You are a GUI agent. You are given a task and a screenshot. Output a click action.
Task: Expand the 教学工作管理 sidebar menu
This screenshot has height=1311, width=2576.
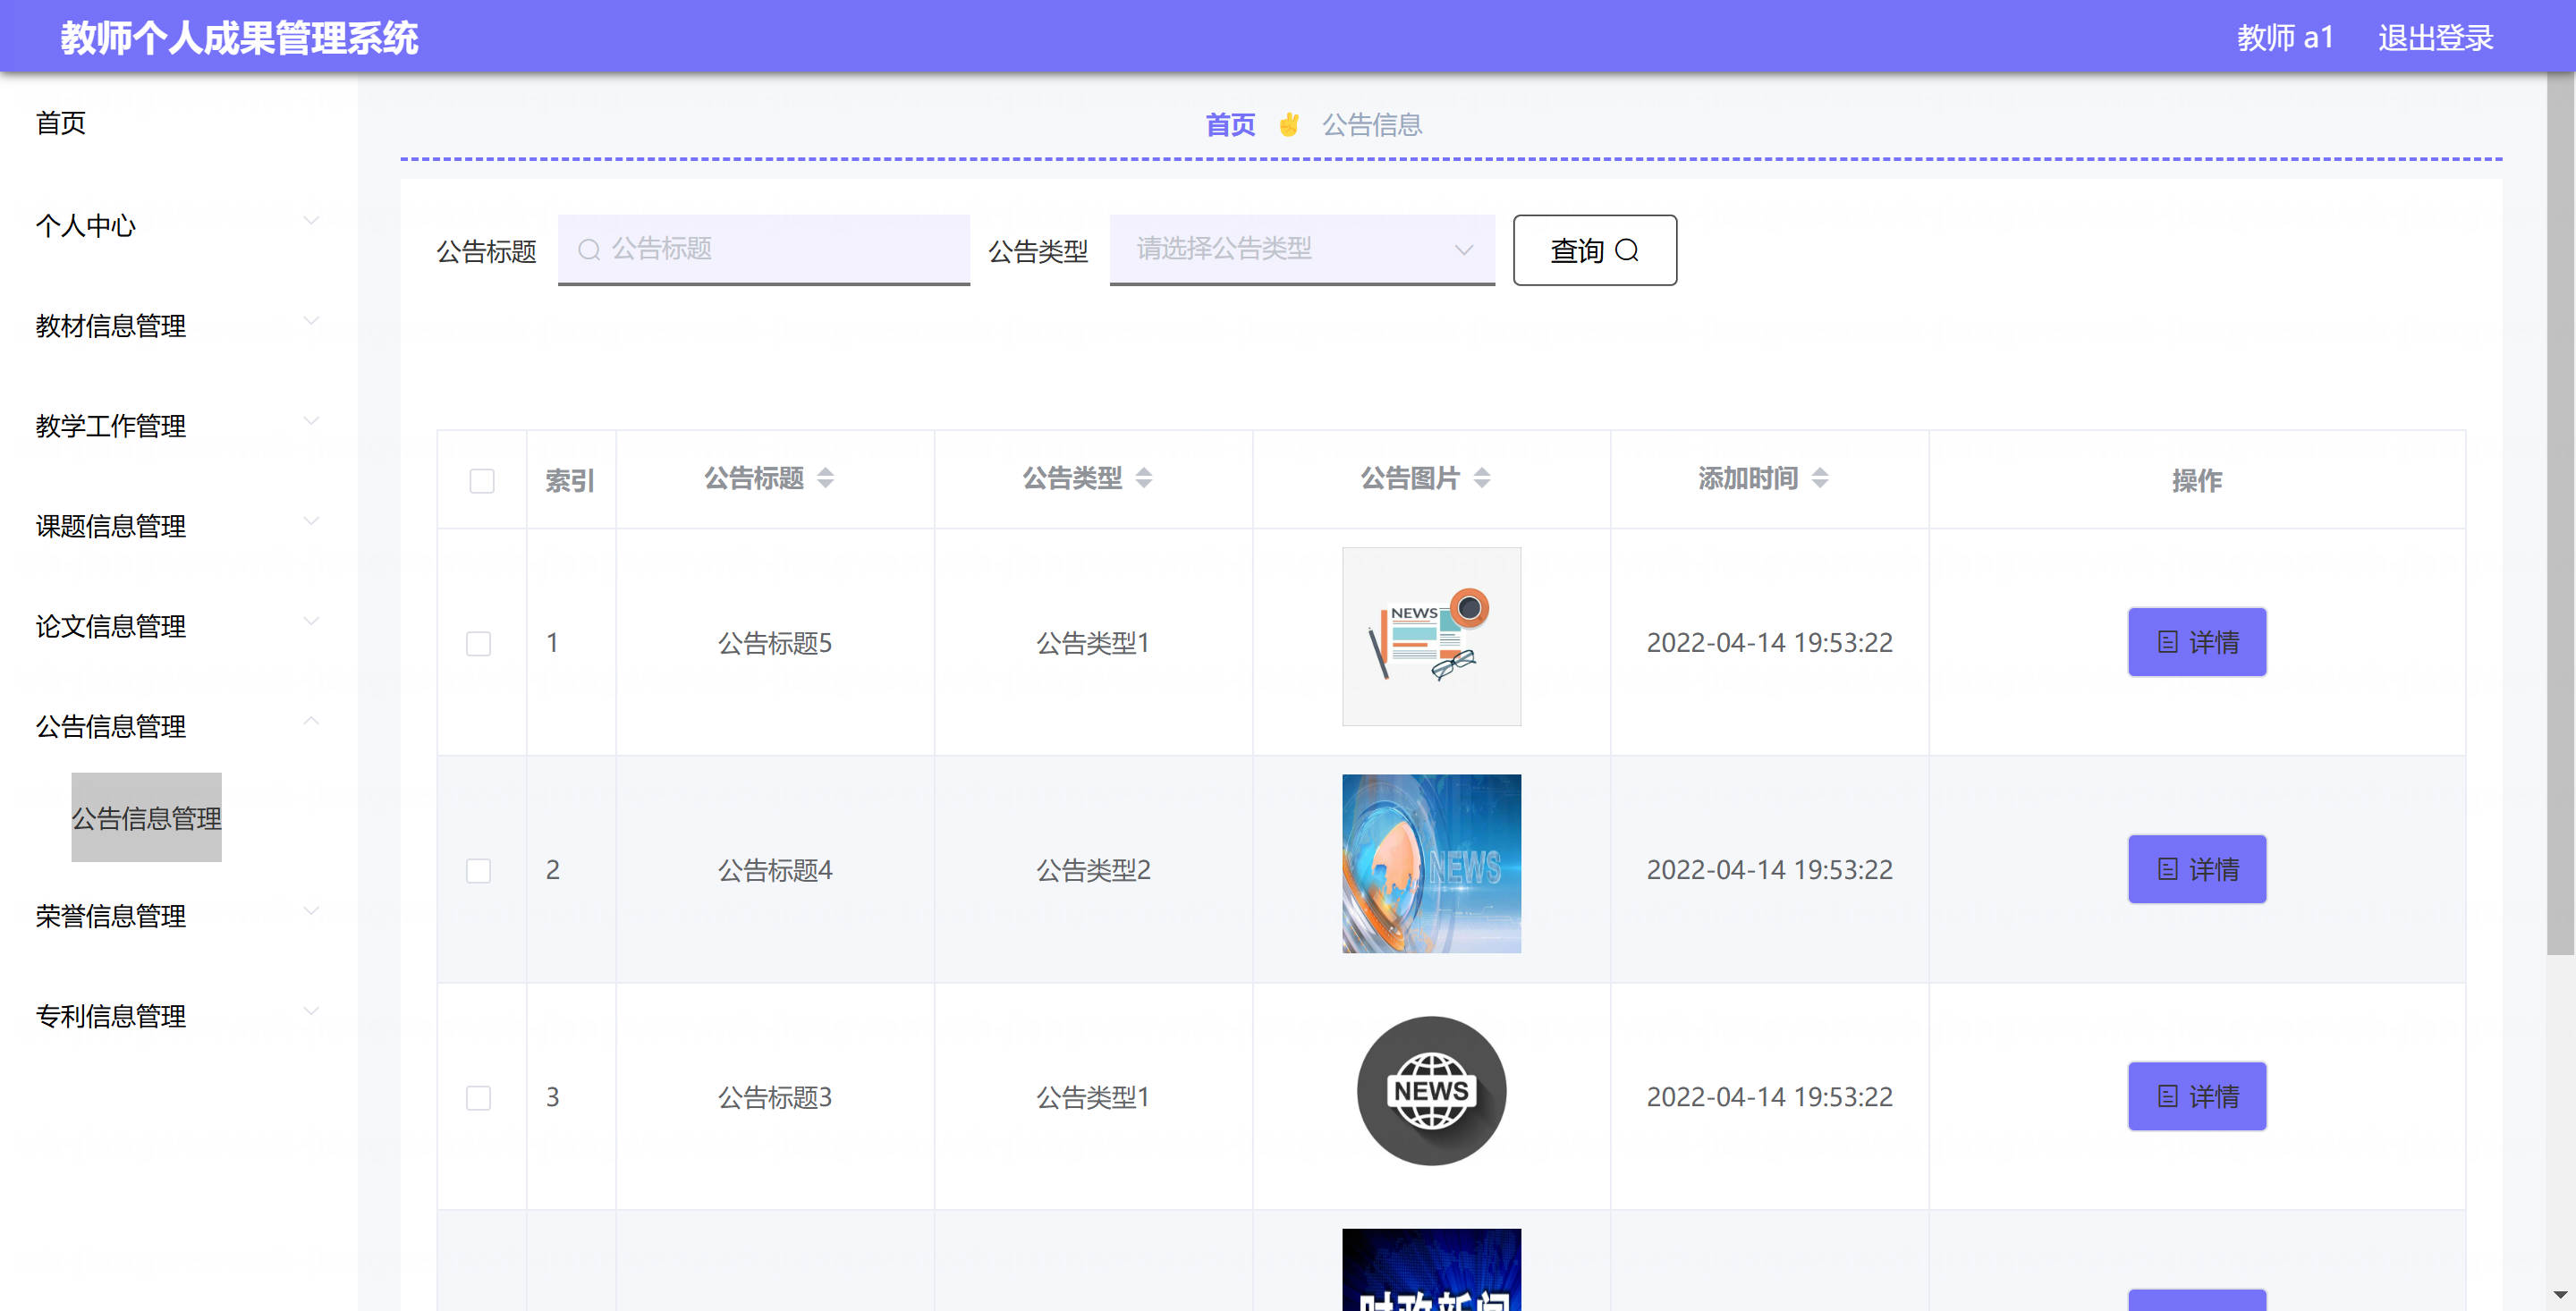click(178, 425)
